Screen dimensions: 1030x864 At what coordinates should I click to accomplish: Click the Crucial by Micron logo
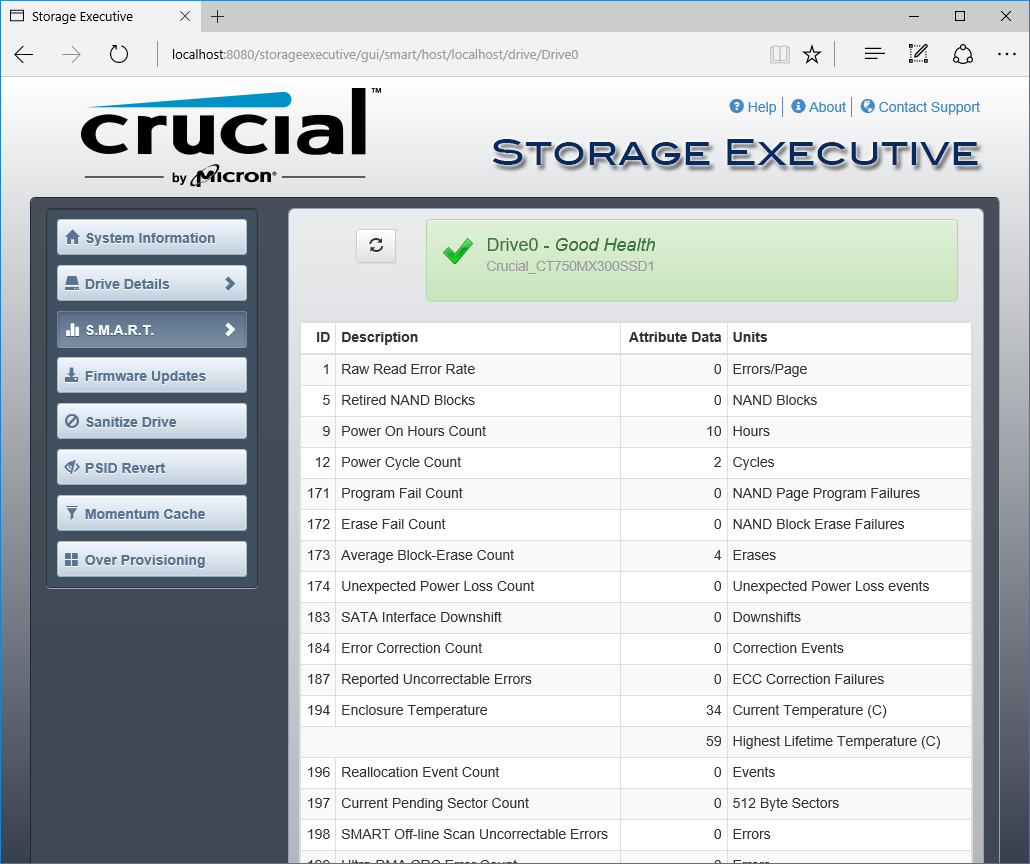coord(230,137)
